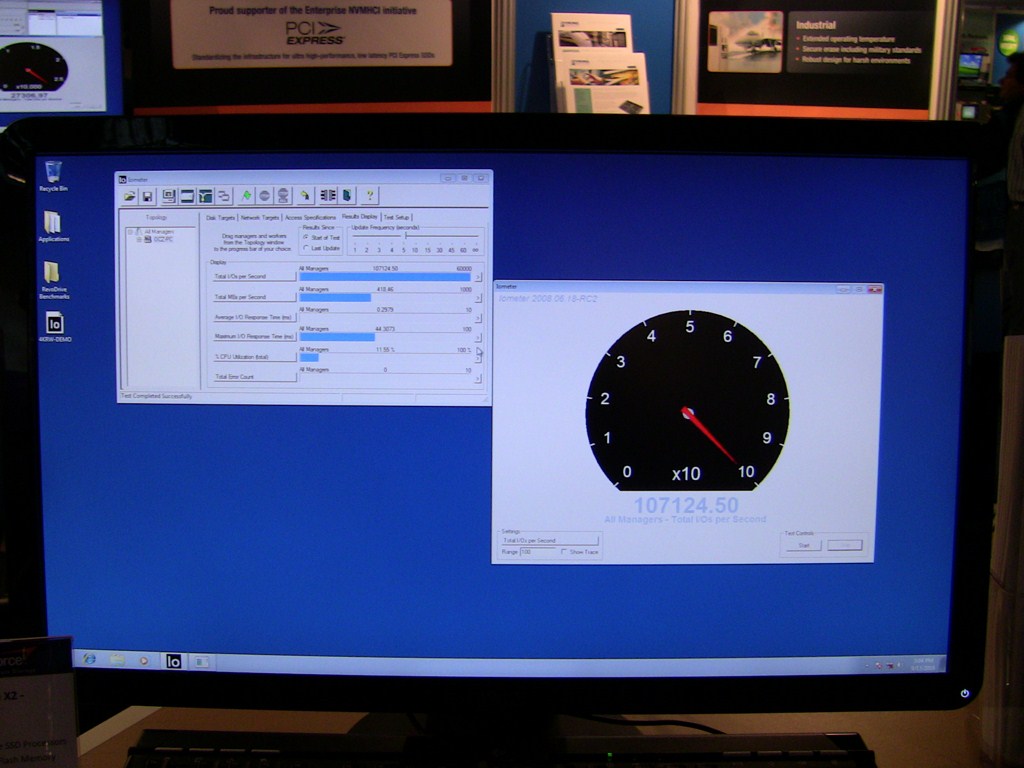Click the Exit door icon in toolbar
Image resolution: width=1024 pixels, height=768 pixels.
[x=347, y=195]
